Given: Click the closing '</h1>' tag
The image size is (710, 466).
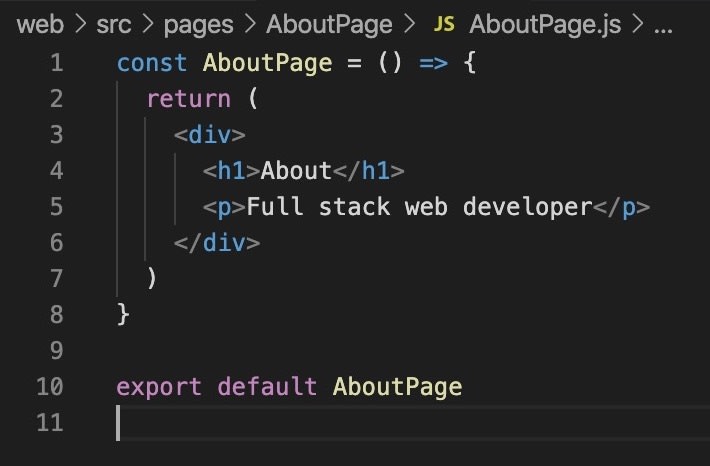Looking at the screenshot, I should (x=369, y=171).
